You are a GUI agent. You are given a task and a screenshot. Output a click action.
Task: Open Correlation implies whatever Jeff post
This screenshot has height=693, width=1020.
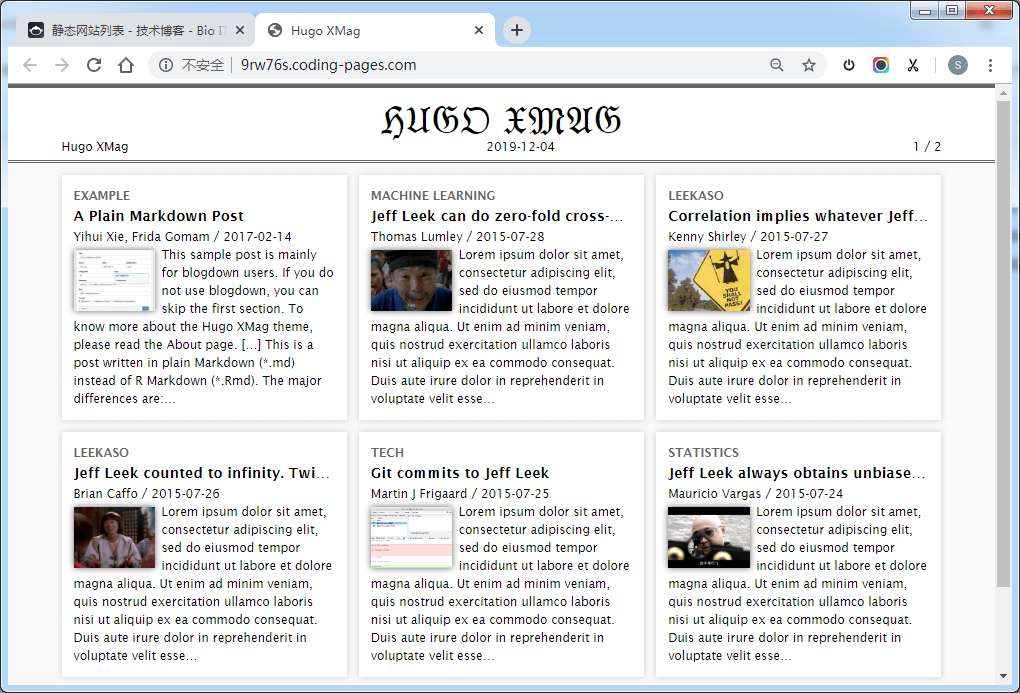click(798, 216)
